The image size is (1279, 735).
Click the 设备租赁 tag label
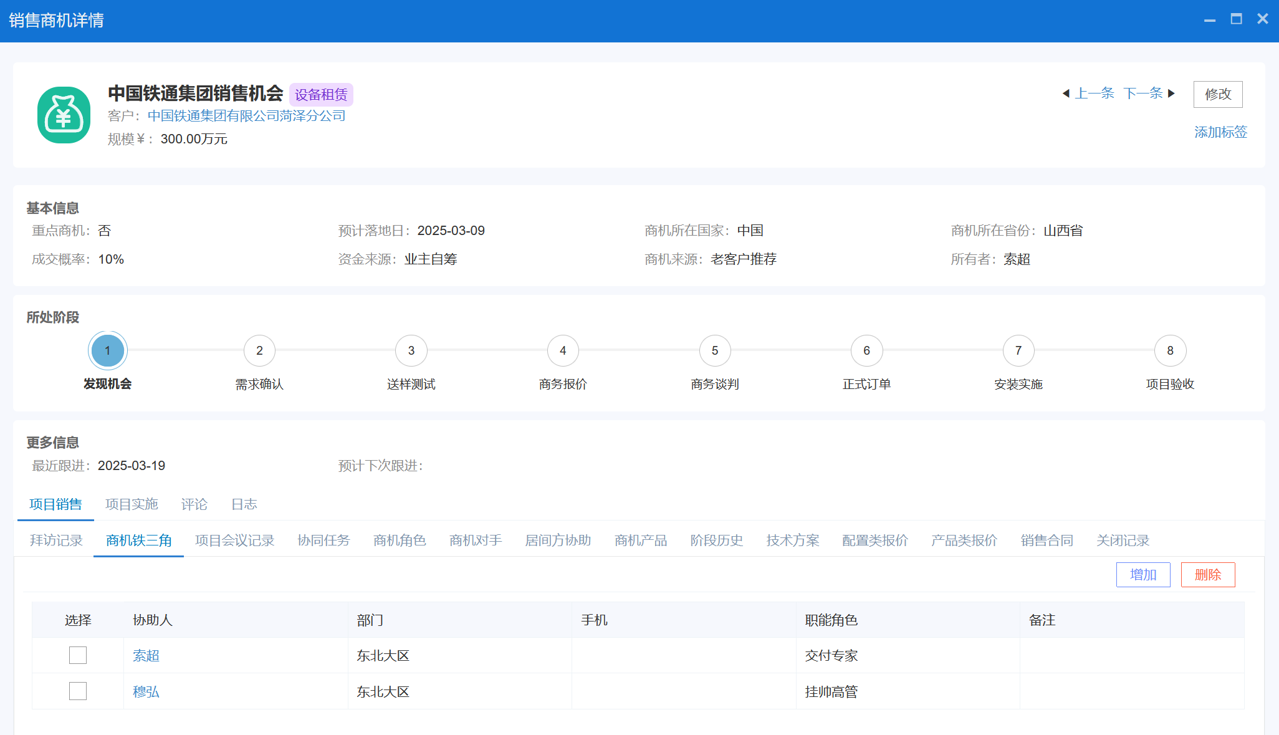(x=321, y=95)
